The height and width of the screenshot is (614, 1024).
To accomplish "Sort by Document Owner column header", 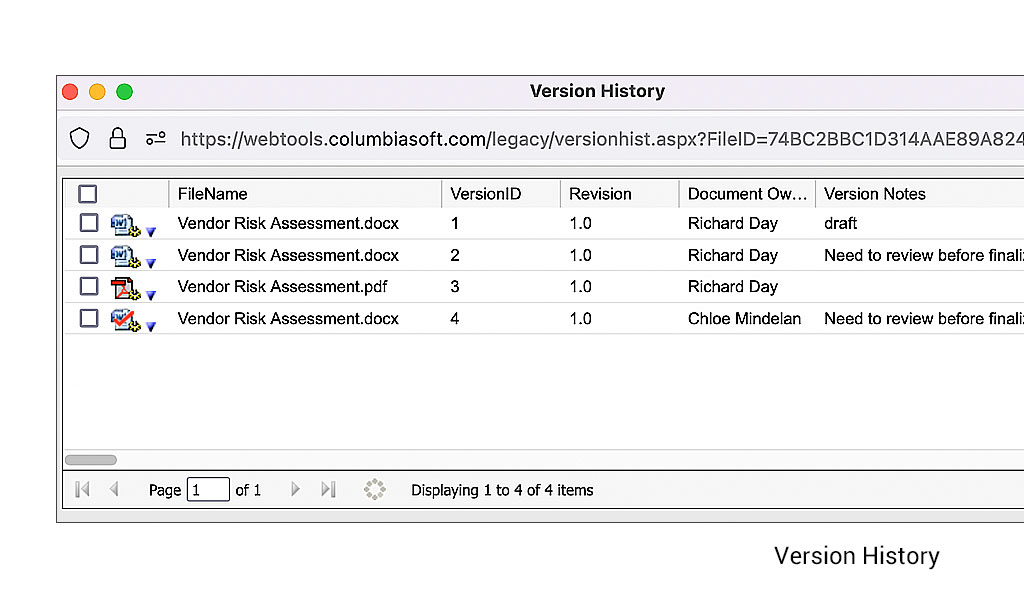I will [x=747, y=194].
